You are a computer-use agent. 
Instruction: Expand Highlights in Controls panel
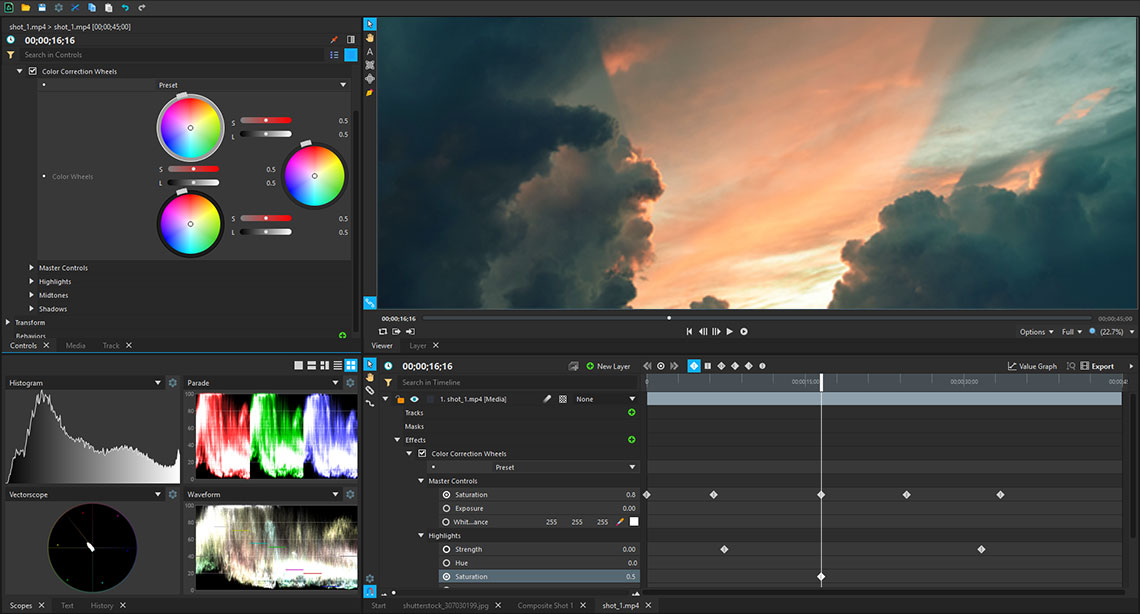coord(31,281)
